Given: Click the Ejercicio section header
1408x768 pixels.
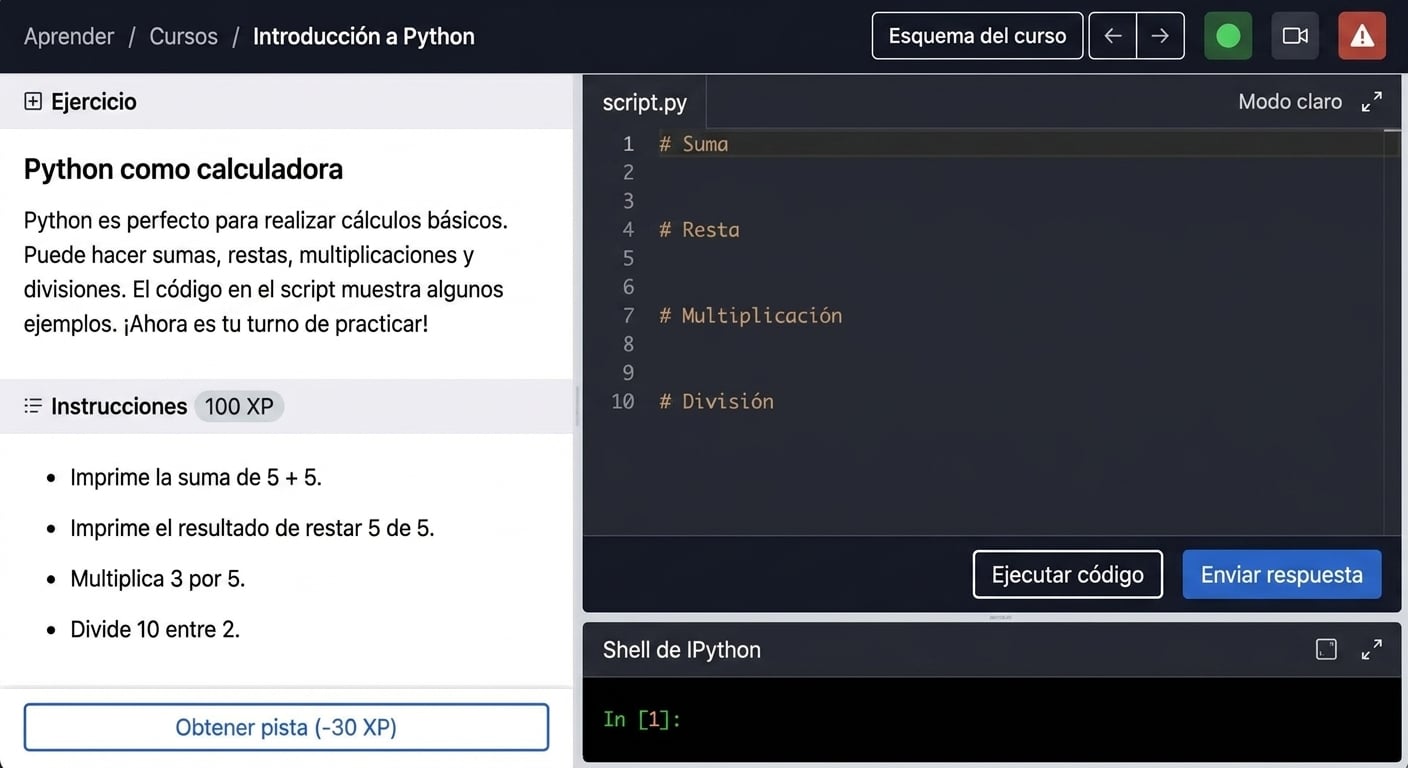Looking at the screenshot, I should click(286, 101).
